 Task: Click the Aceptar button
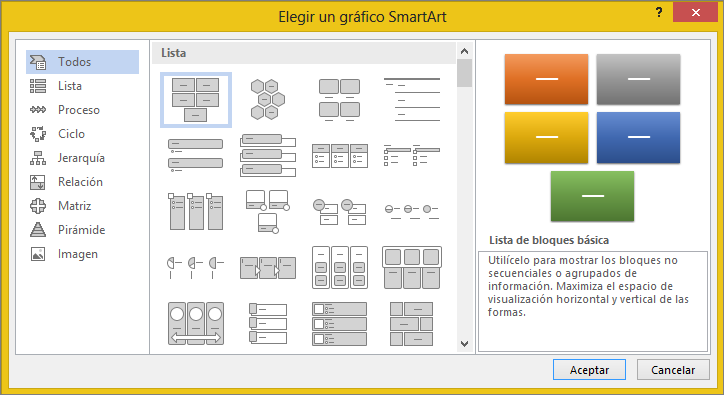click(589, 370)
